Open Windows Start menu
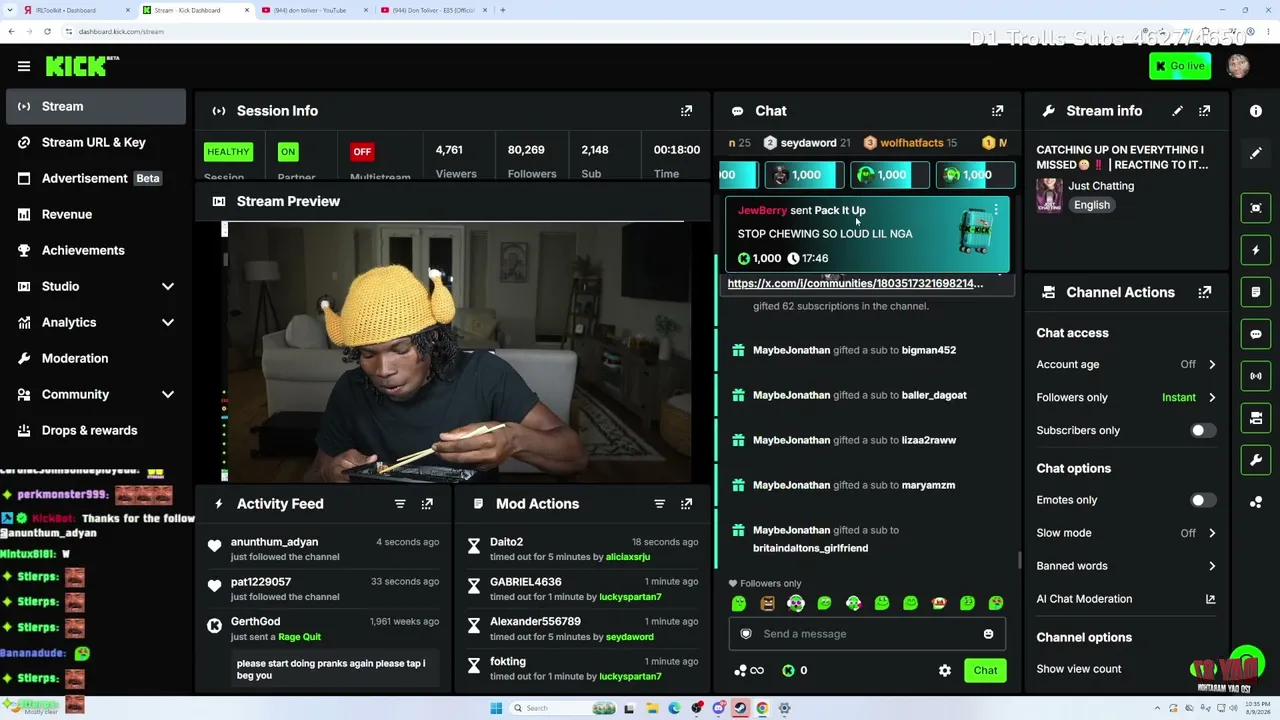Screen dimensions: 1280x720 pos(496,708)
